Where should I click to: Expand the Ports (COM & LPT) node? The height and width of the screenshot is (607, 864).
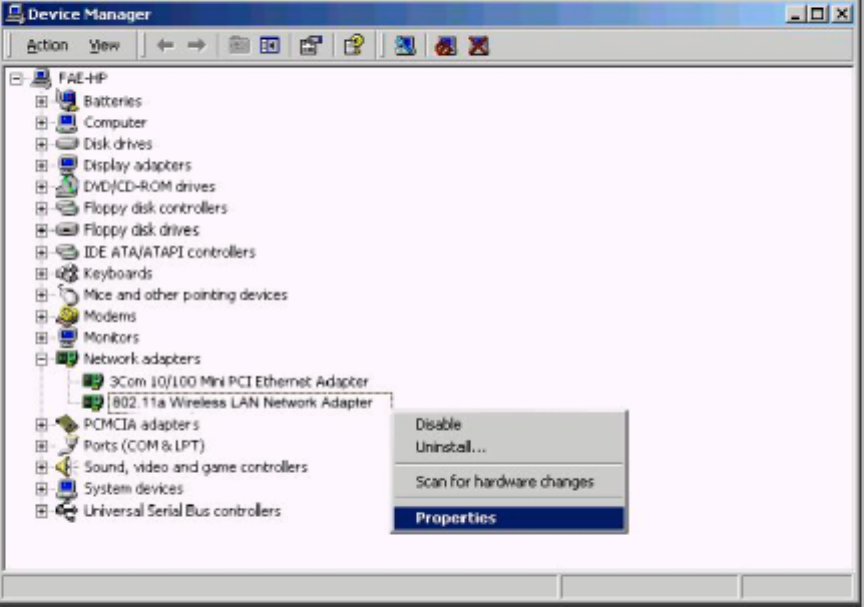click(41, 446)
